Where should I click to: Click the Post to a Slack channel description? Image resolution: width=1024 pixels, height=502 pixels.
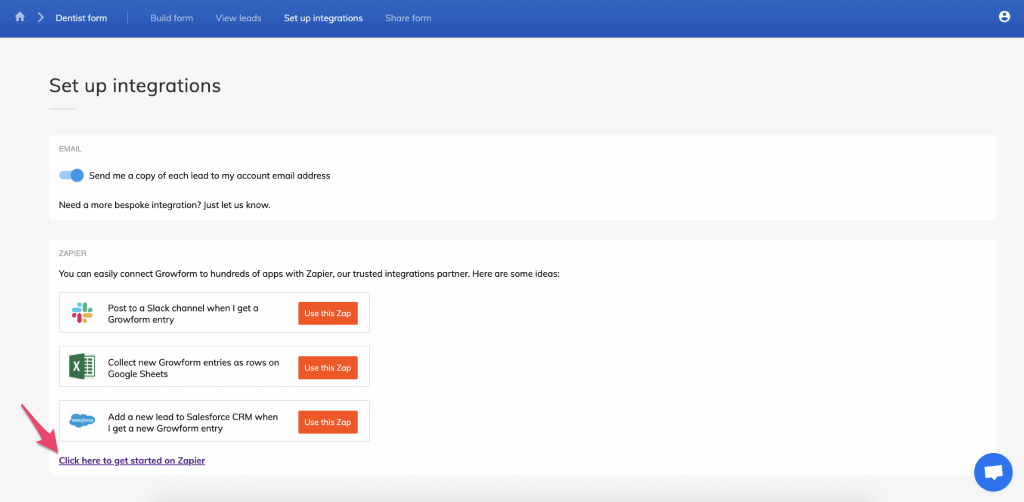pyautogui.click(x=183, y=313)
